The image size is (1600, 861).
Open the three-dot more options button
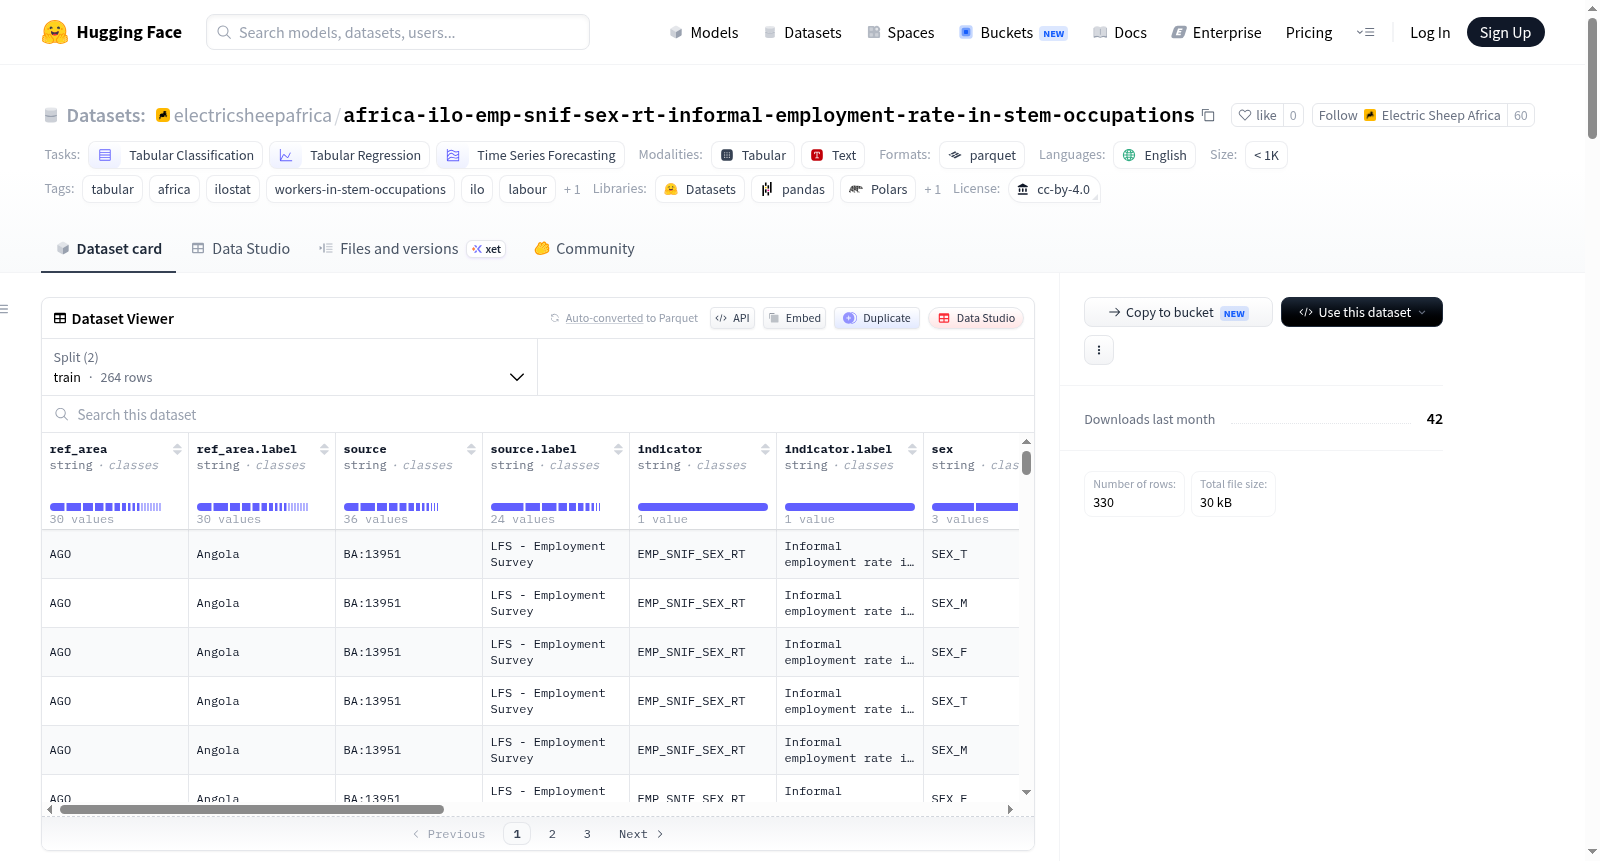[x=1099, y=350]
